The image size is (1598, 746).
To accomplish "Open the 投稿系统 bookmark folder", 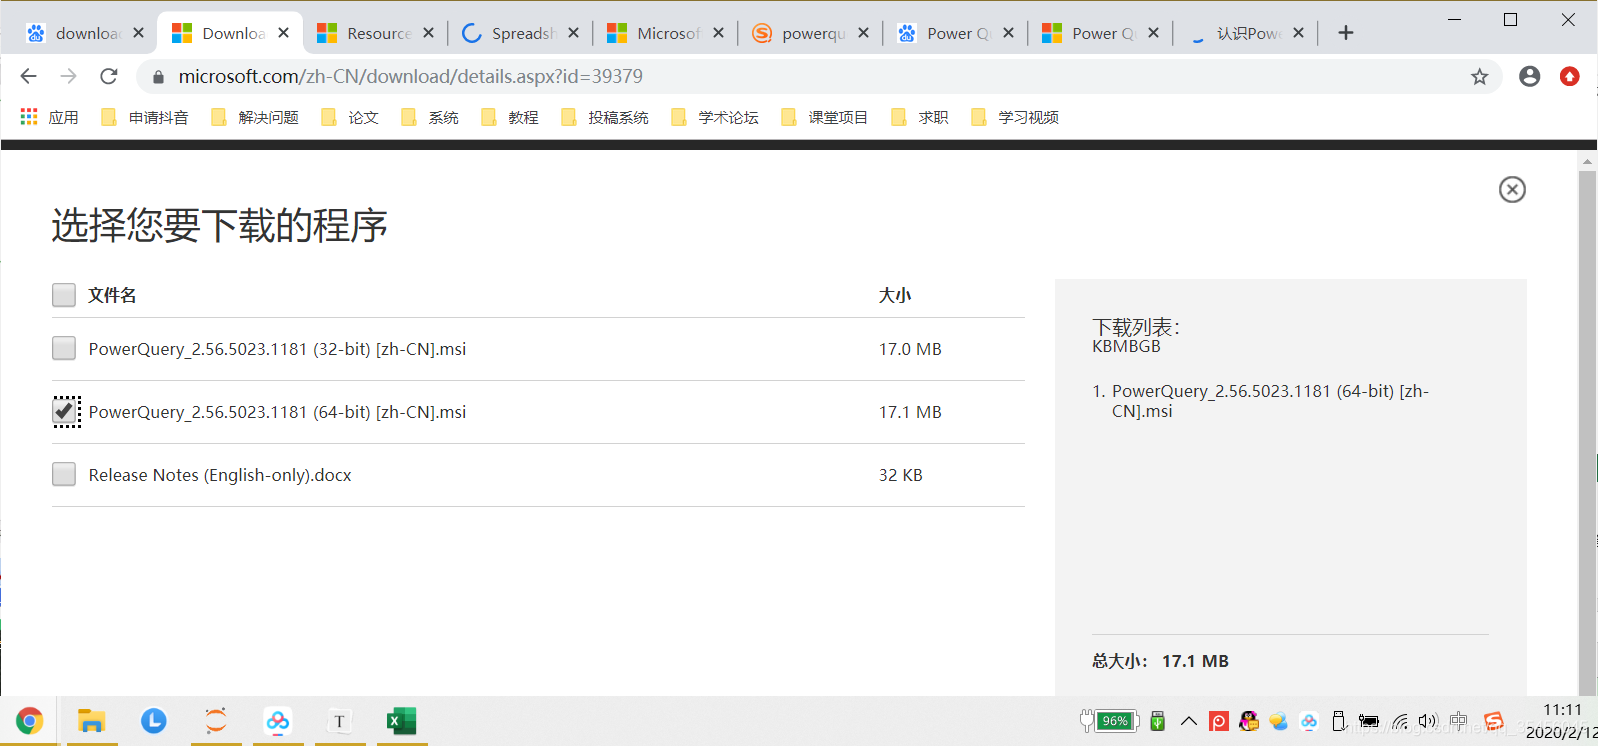I will click(x=605, y=117).
